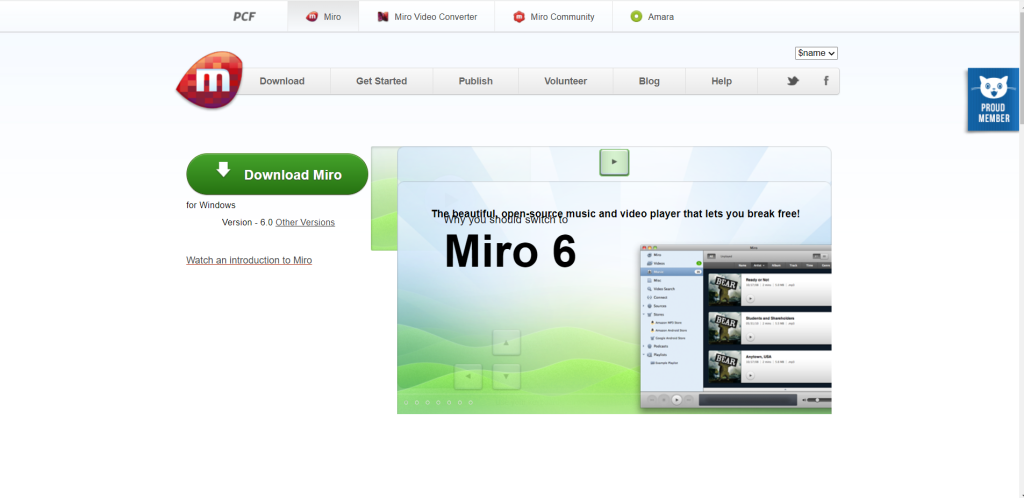
Task: Click the Amara green circle icon
Action: pyautogui.click(x=636, y=17)
